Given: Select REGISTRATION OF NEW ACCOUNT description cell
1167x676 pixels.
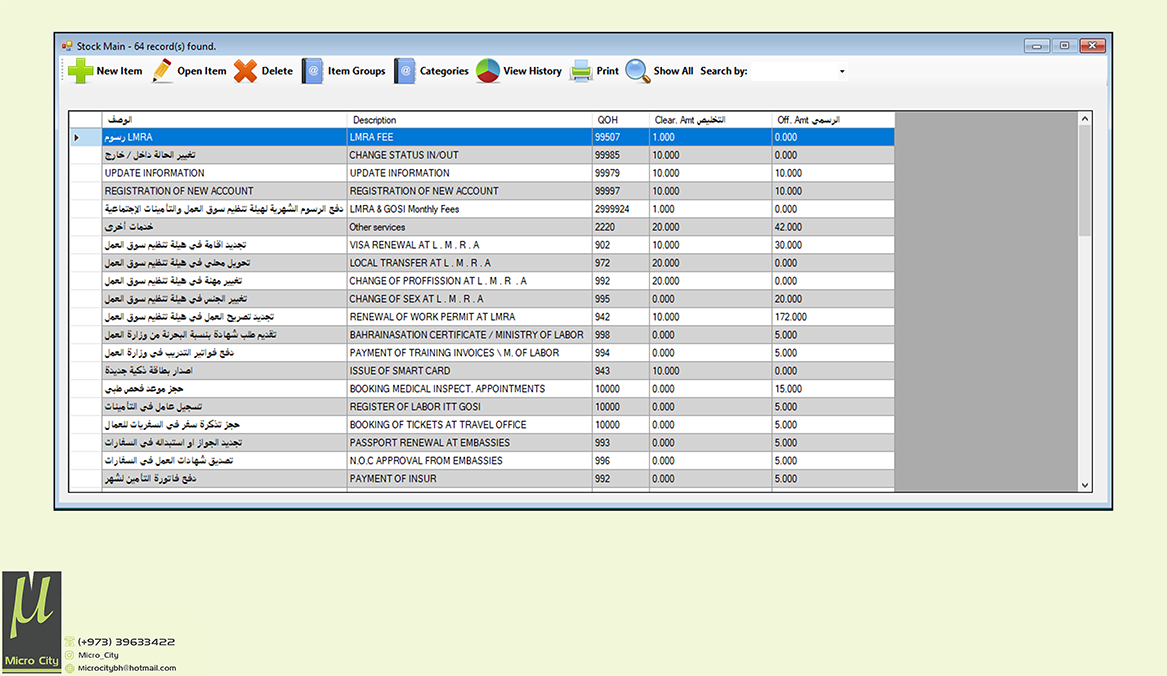Looking at the screenshot, I should pos(470,191).
